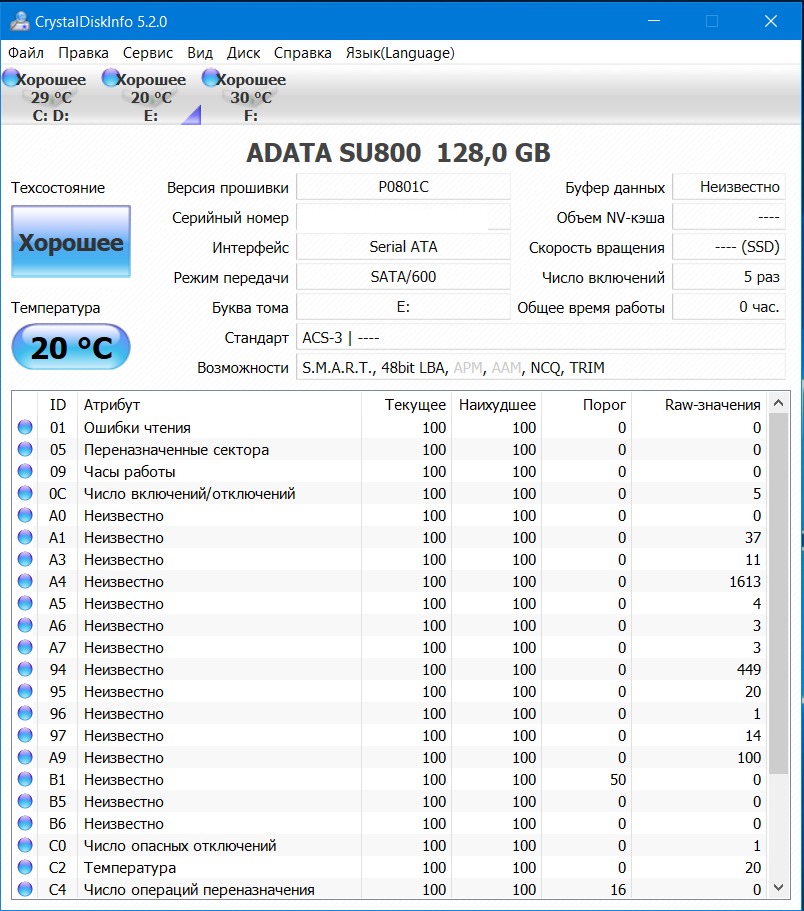804x911 pixels.
Task: Click the status orb for attribute A6
Action: (25, 625)
